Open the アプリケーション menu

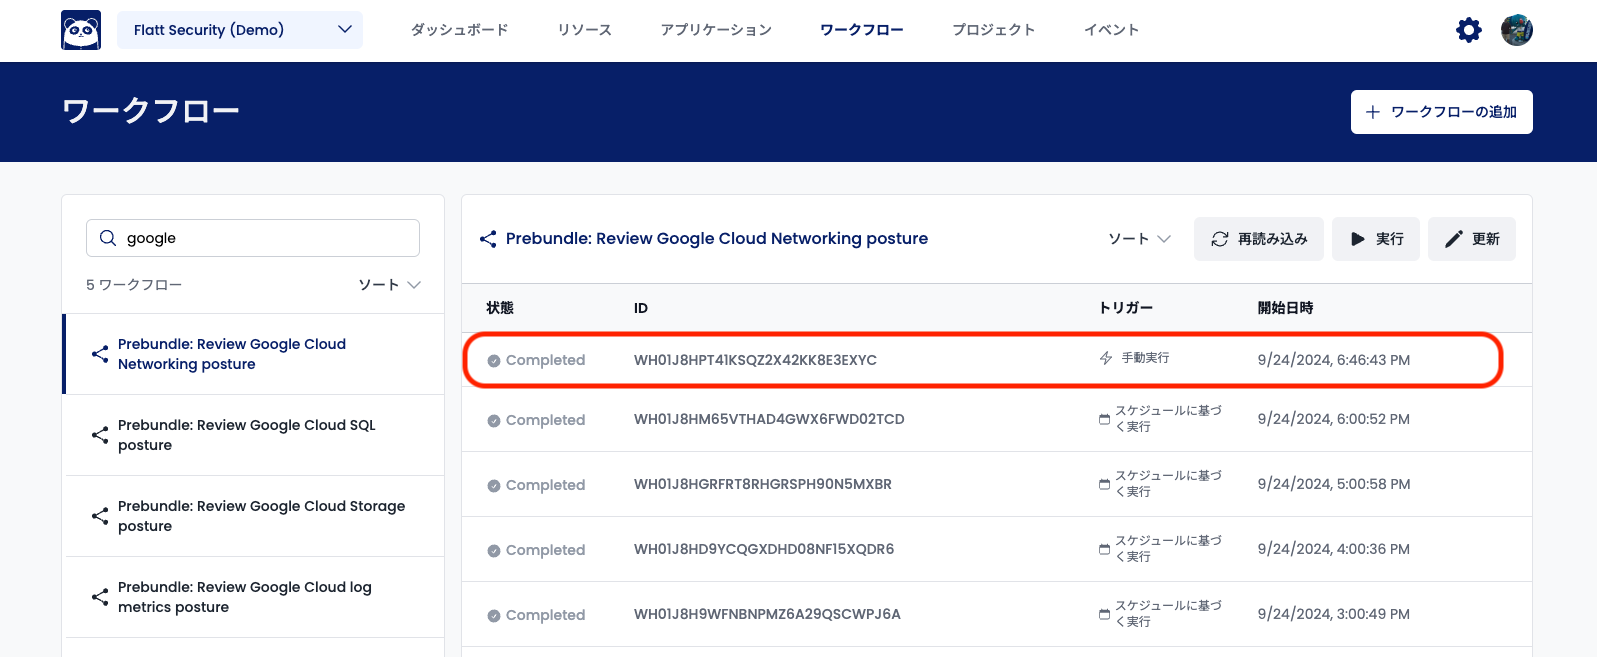point(716,30)
